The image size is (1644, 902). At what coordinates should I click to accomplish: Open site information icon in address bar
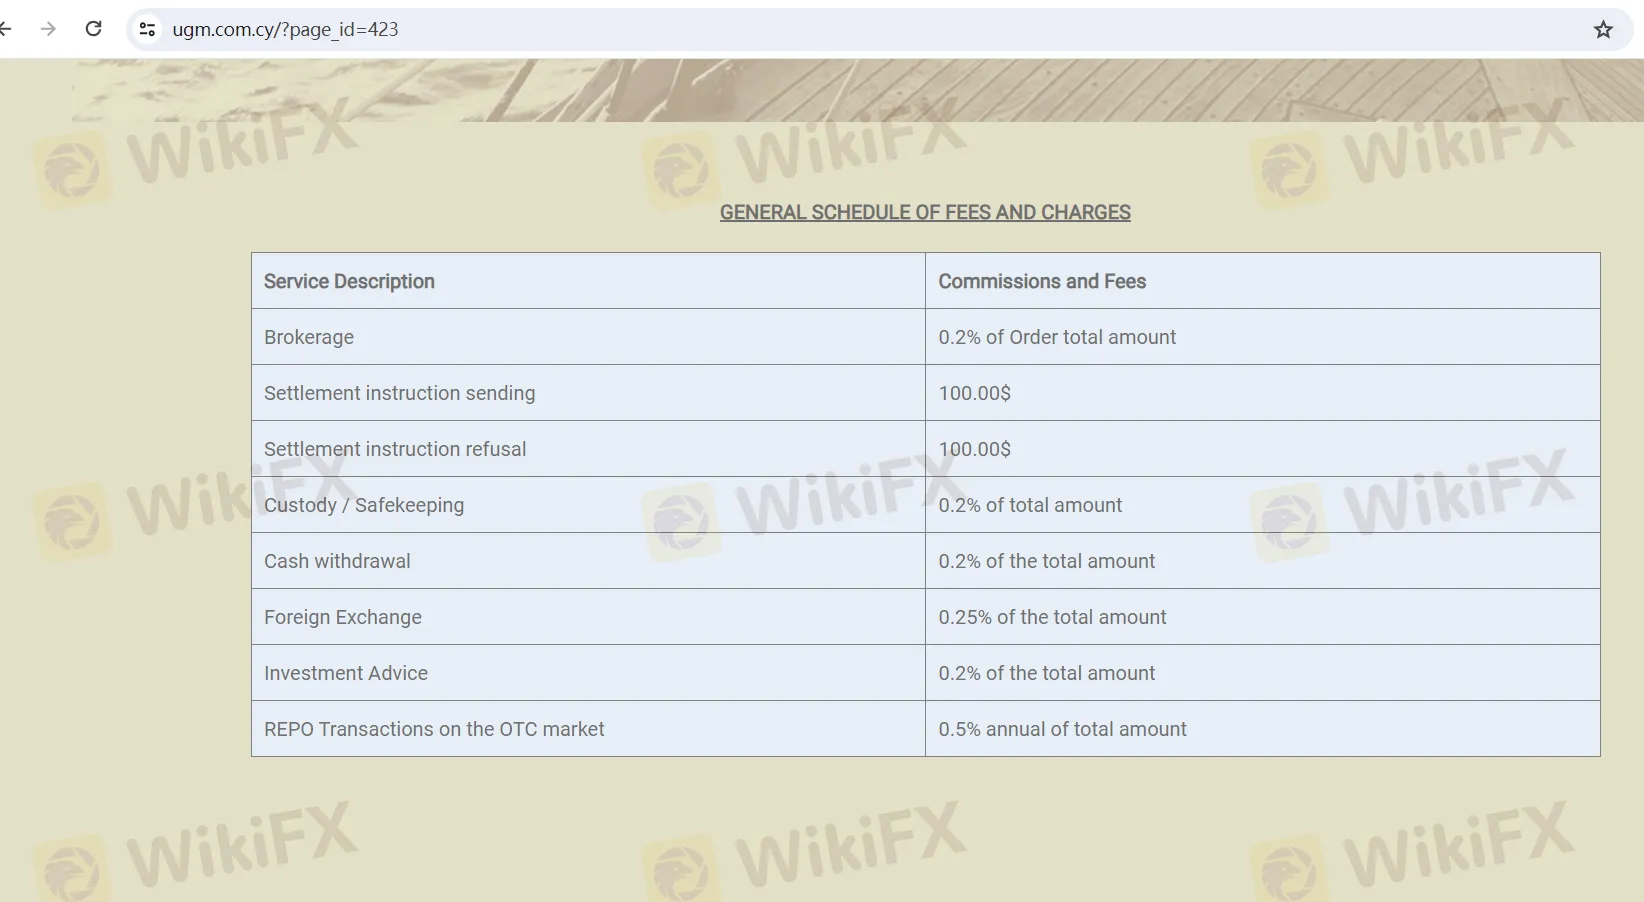tap(147, 29)
